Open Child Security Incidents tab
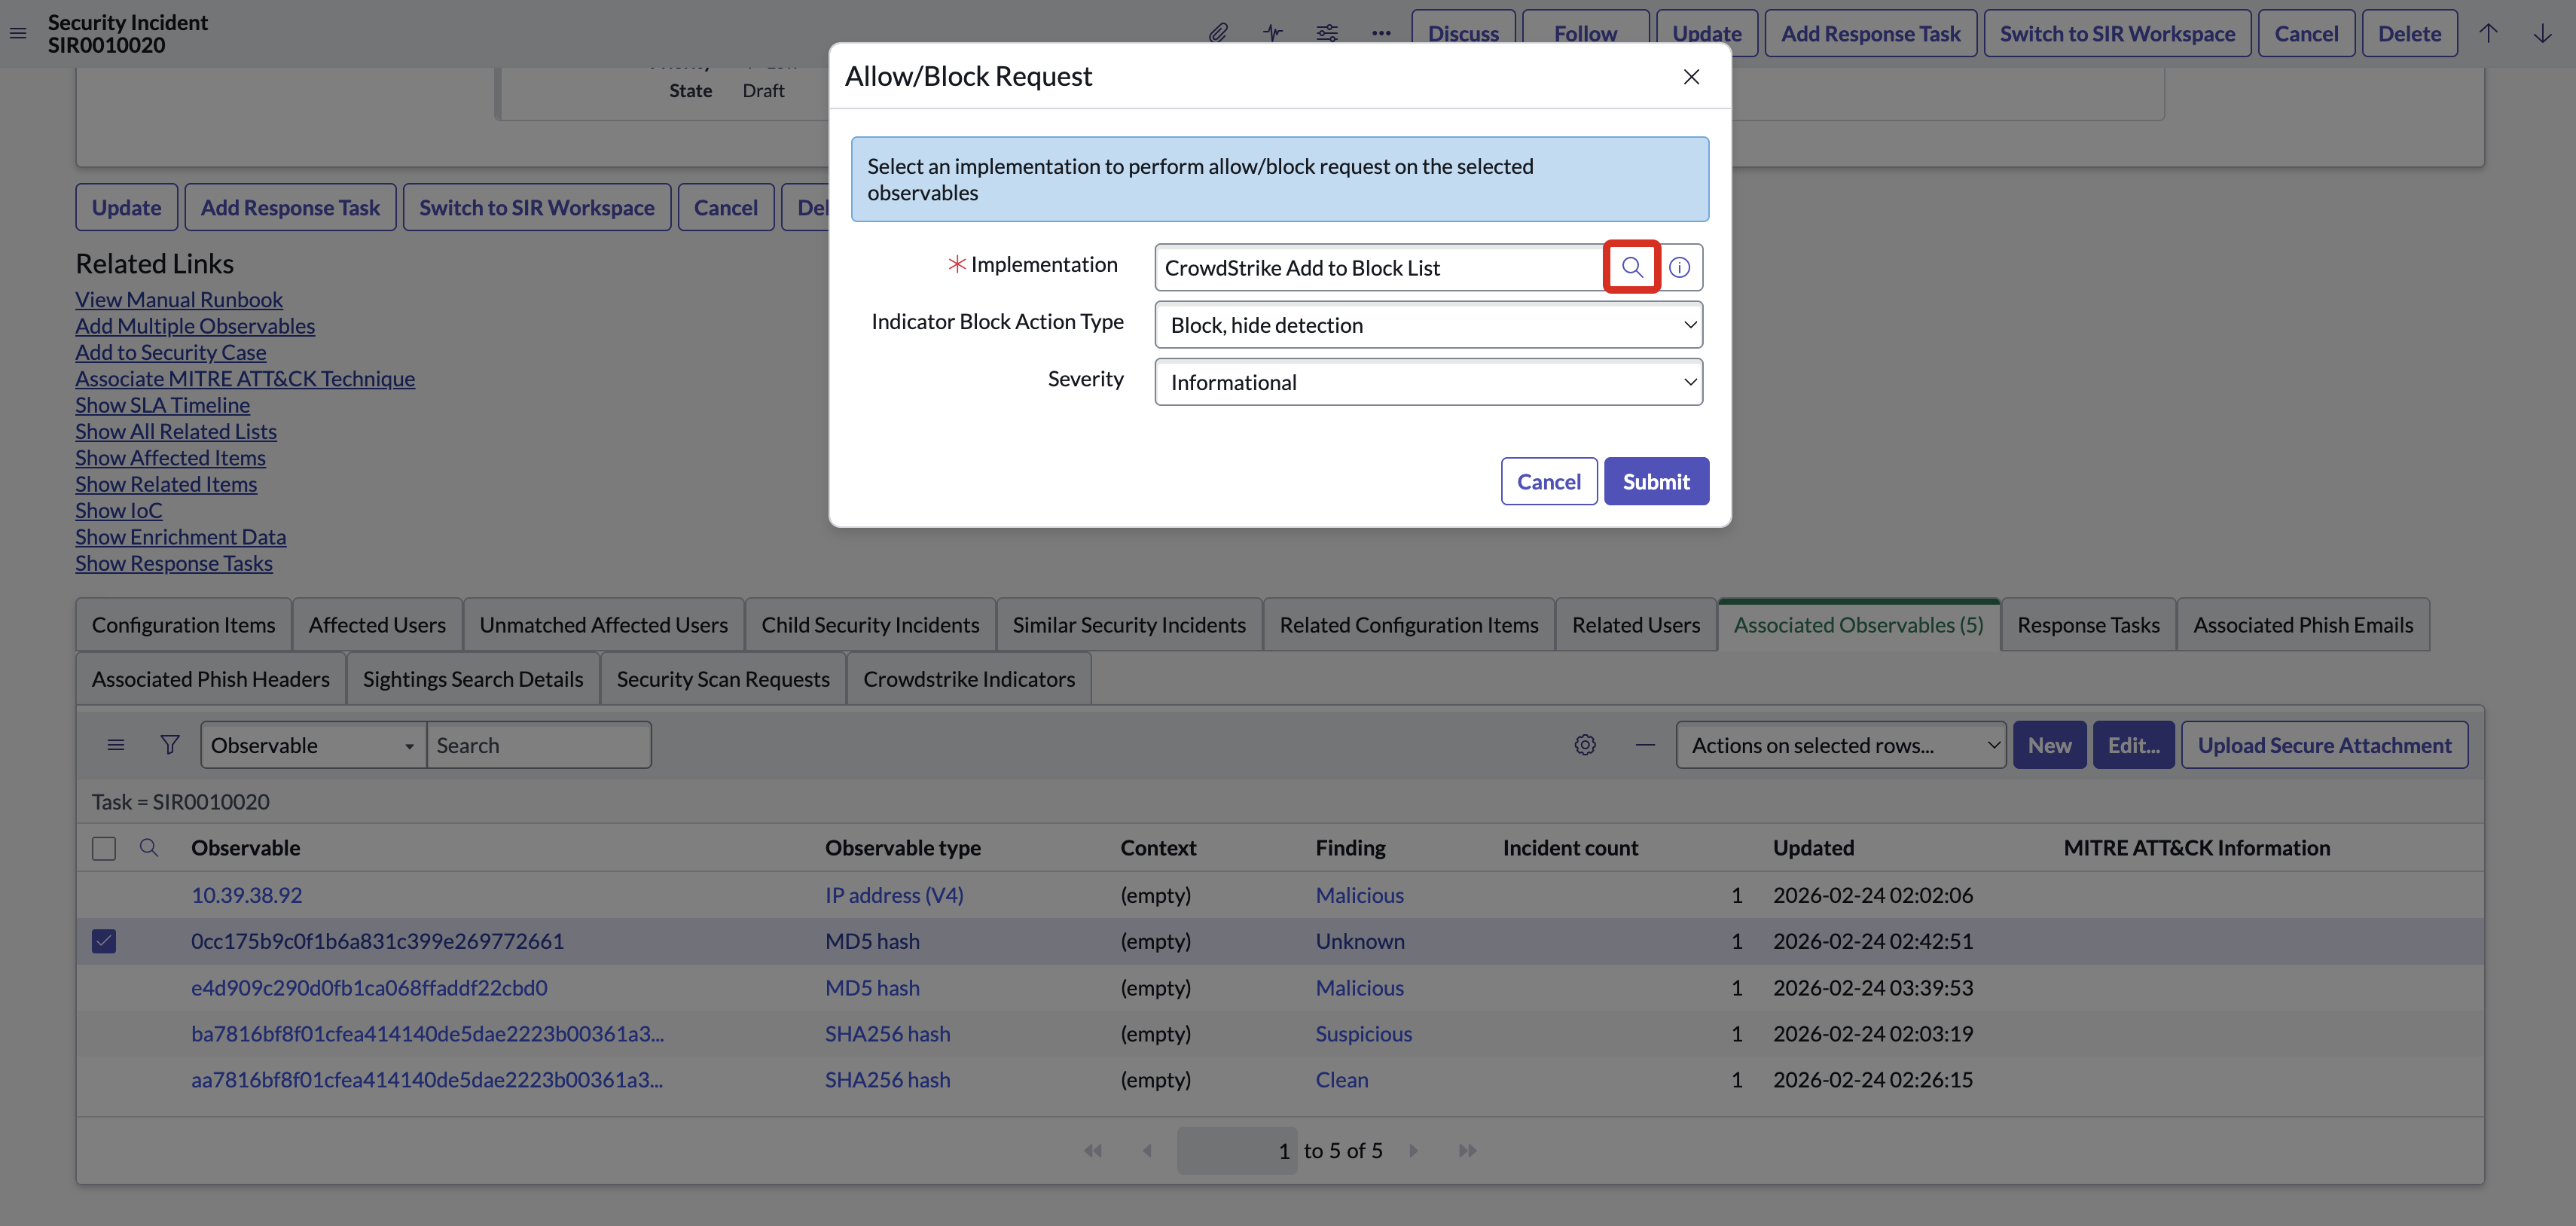 click(870, 625)
